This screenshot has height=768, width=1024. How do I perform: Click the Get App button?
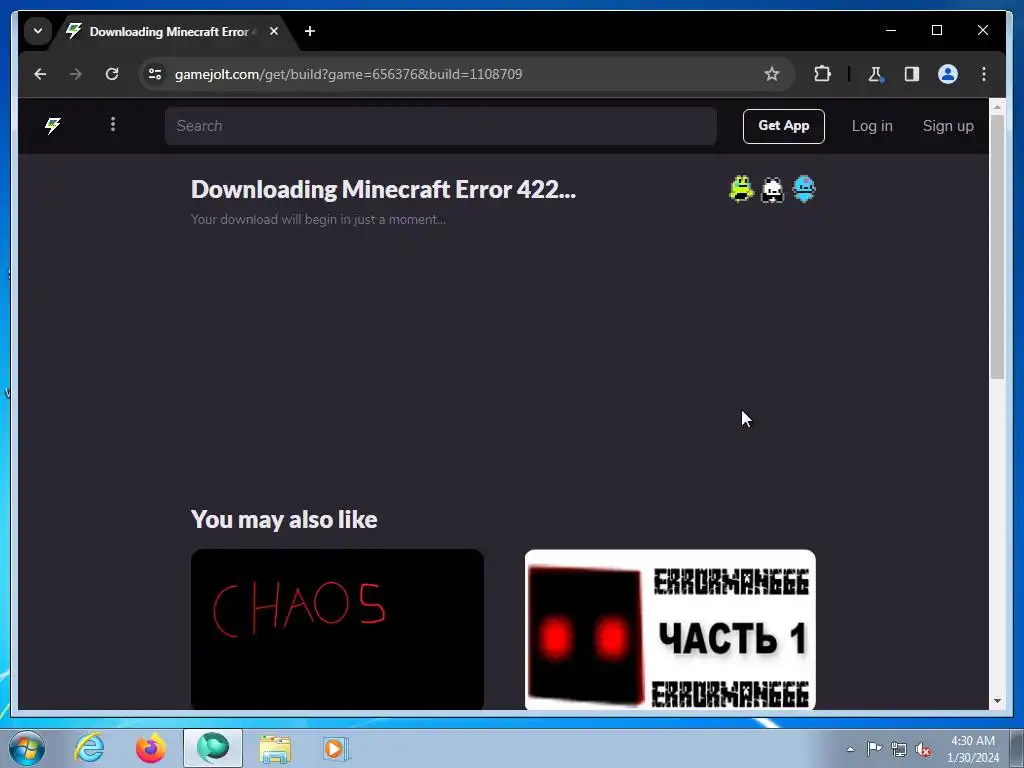pos(784,126)
